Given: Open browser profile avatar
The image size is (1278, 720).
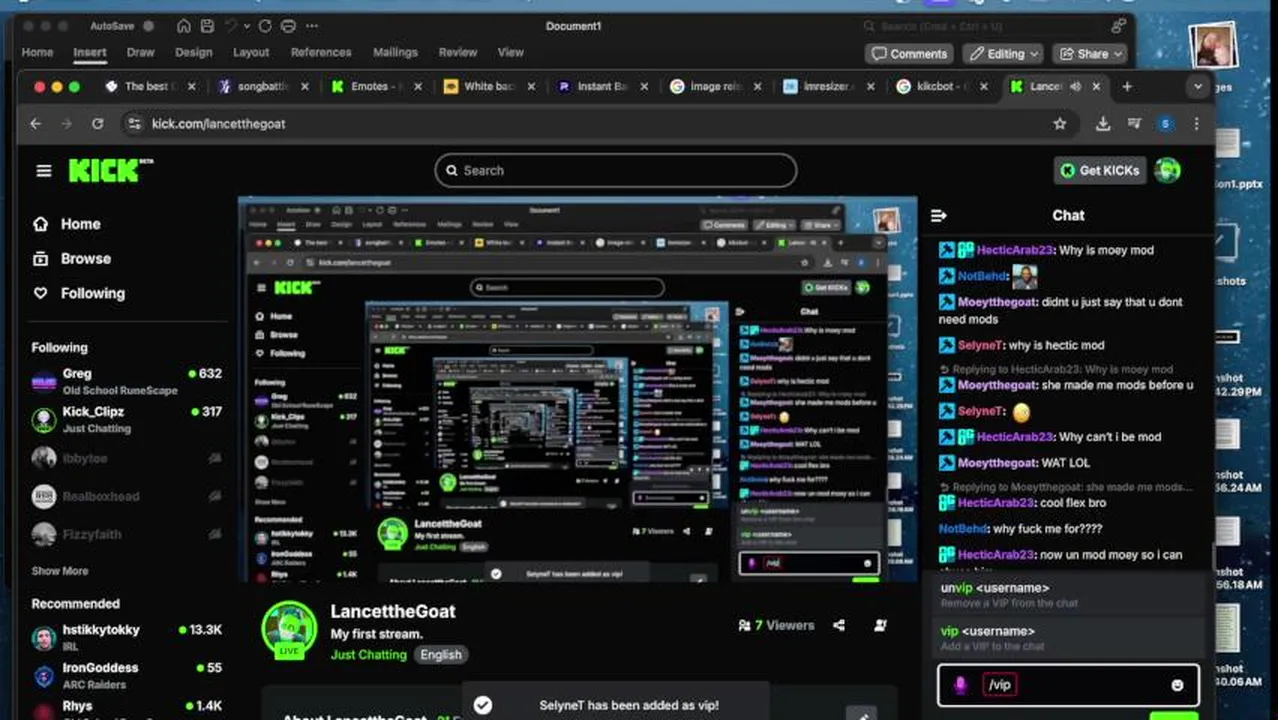Looking at the screenshot, I should pos(1165,124).
